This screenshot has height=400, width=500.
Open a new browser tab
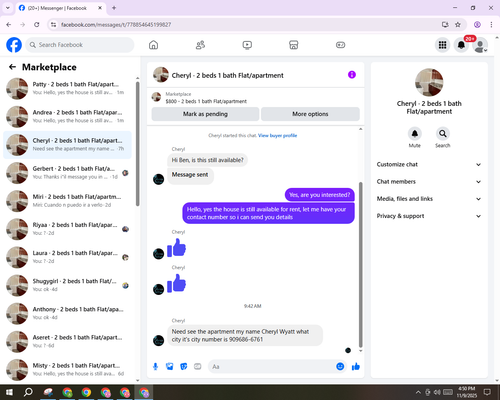tap(114, 8)
